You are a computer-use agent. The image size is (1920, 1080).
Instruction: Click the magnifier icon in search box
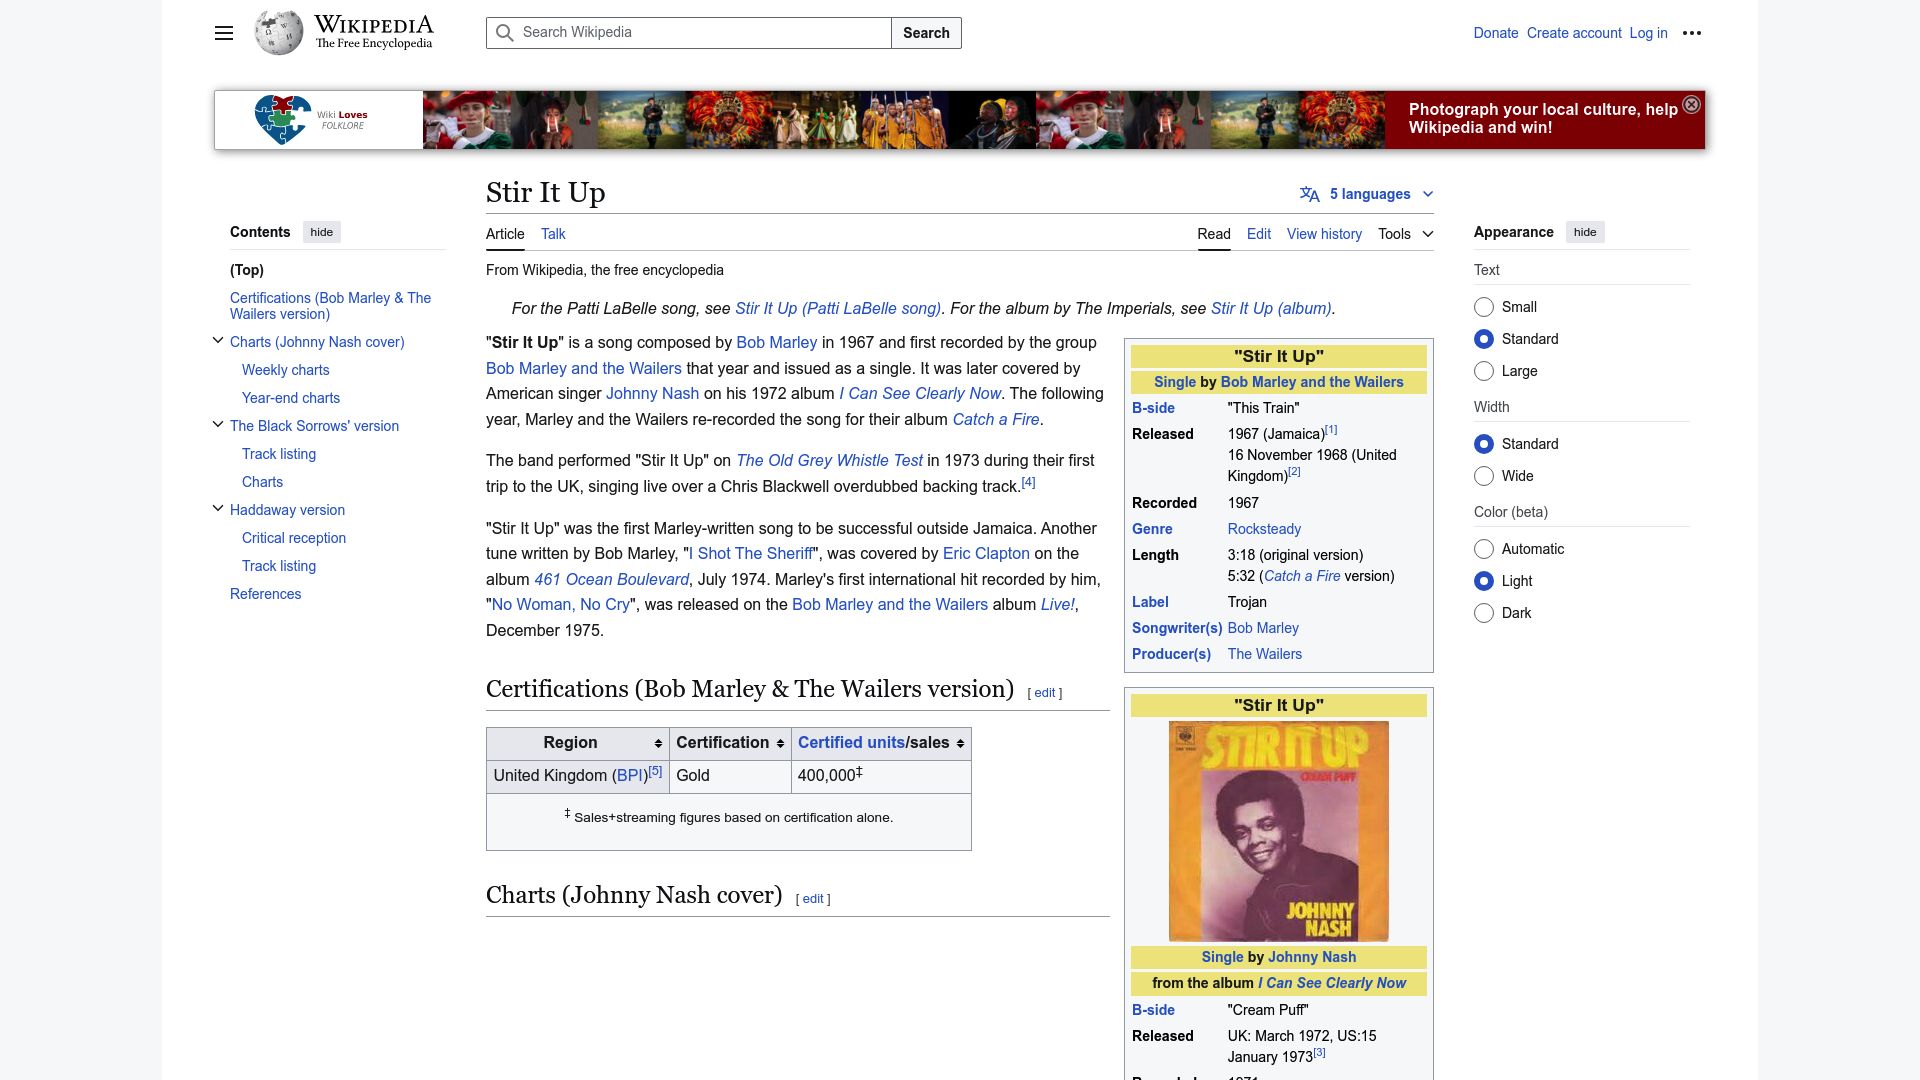click(506, 33)
